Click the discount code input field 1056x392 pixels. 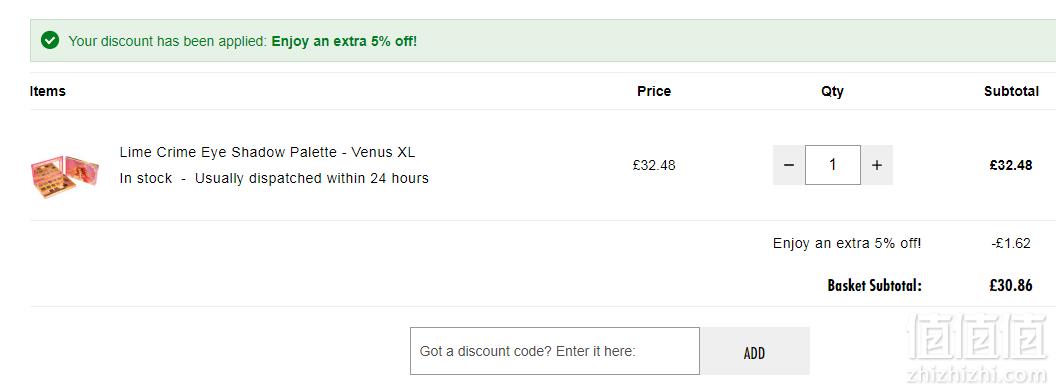(x=555, y=351)
